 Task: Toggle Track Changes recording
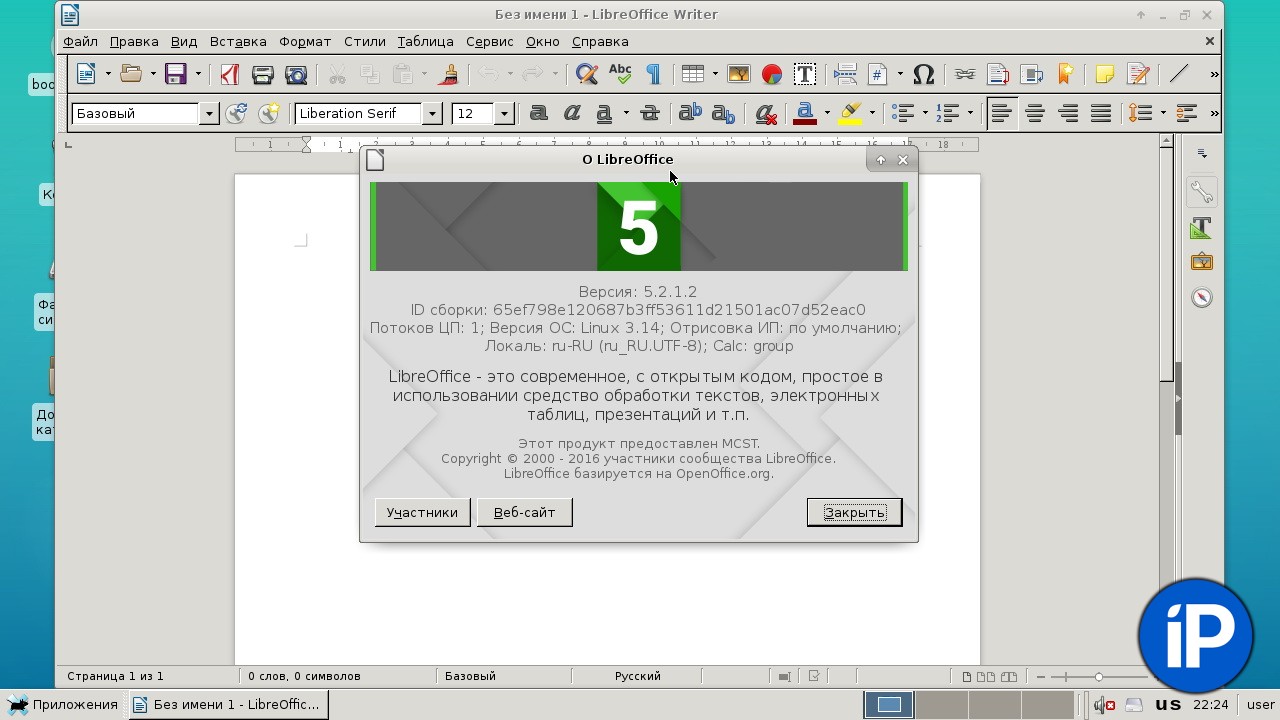(1138, 74)
